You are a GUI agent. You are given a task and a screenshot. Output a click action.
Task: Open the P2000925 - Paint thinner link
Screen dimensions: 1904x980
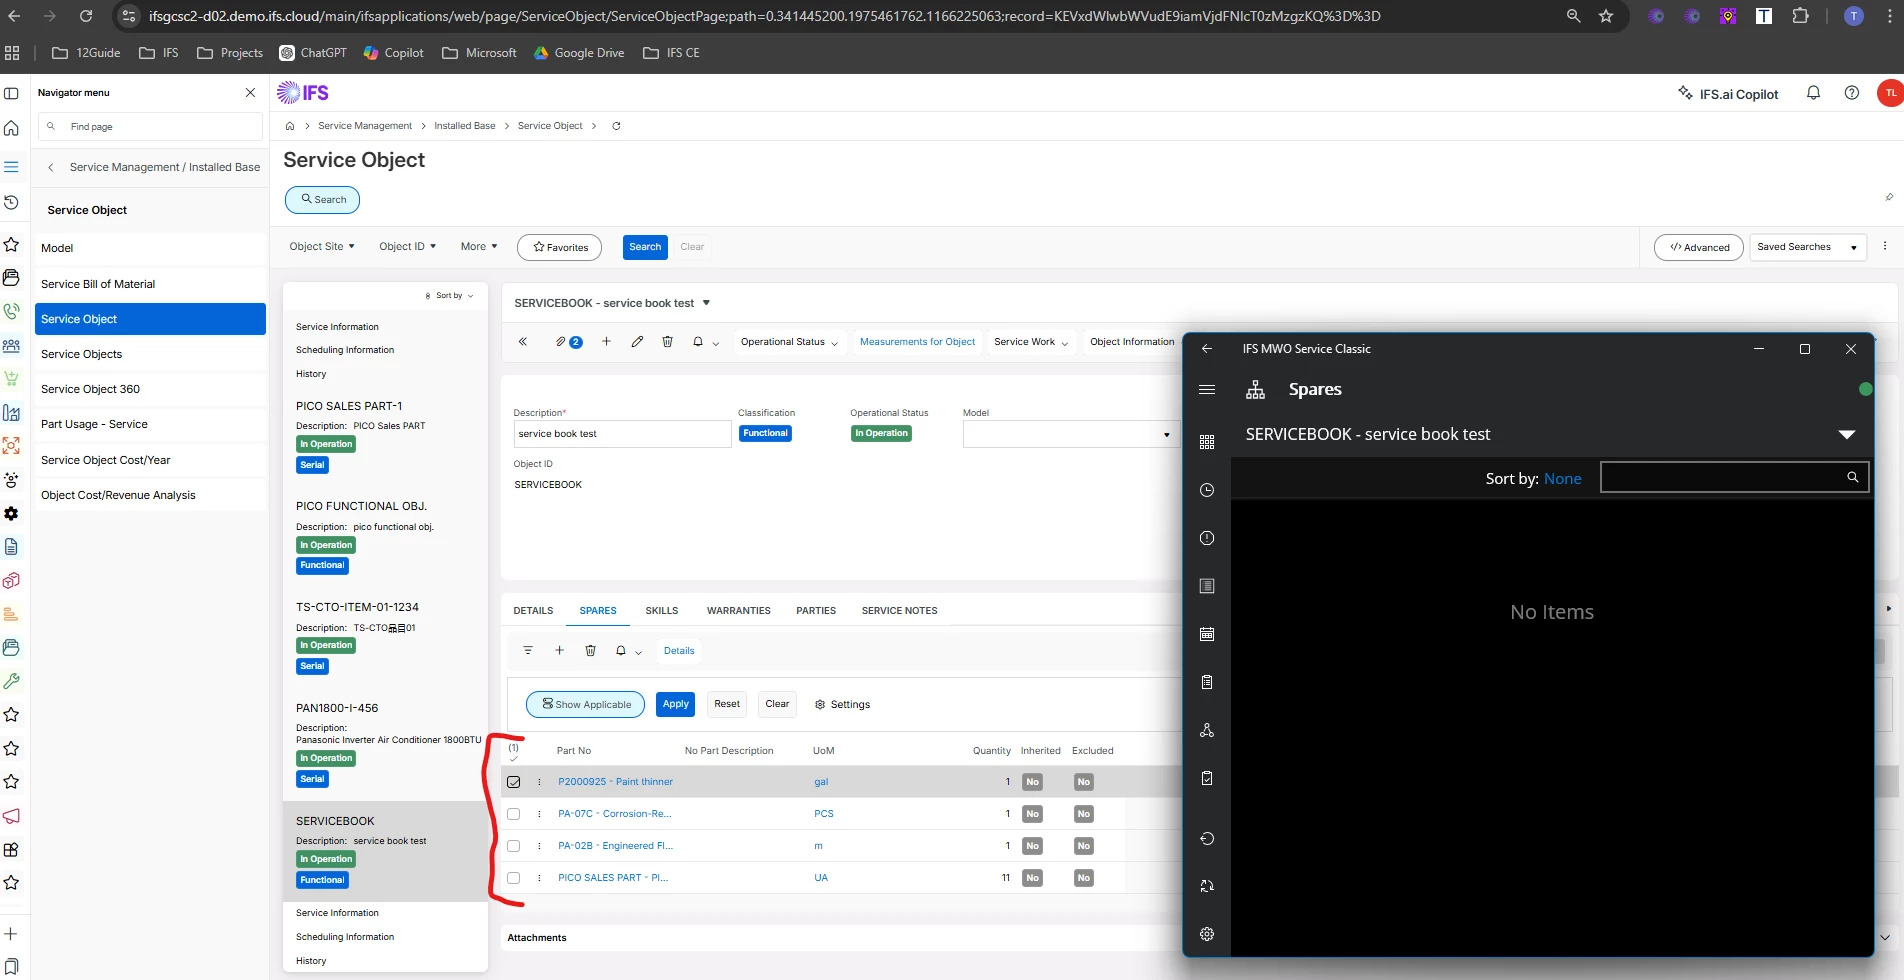tap(615, 782)
